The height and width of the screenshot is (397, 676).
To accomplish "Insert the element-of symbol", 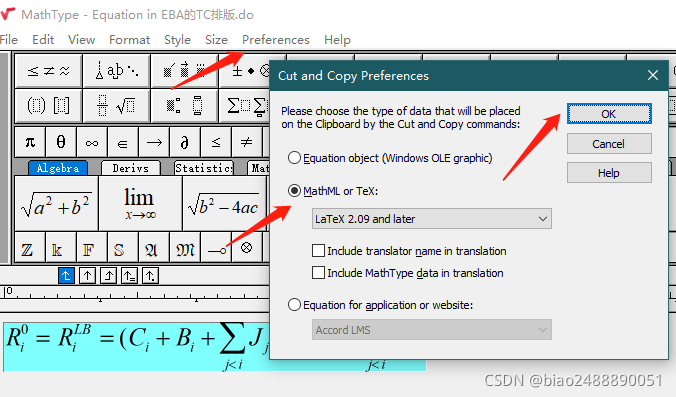I will pyautogui.click(x=123, y=142).
